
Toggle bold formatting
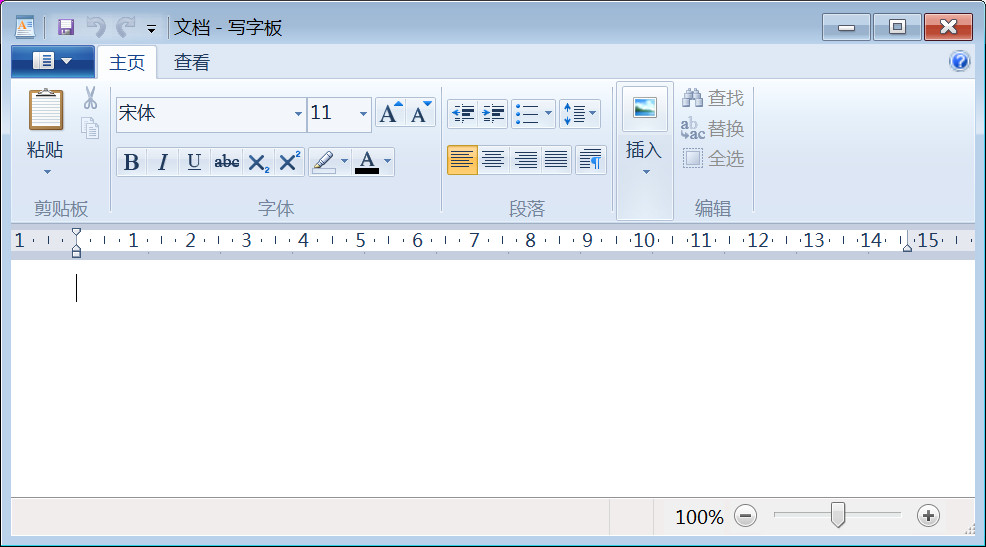point(131,162)
